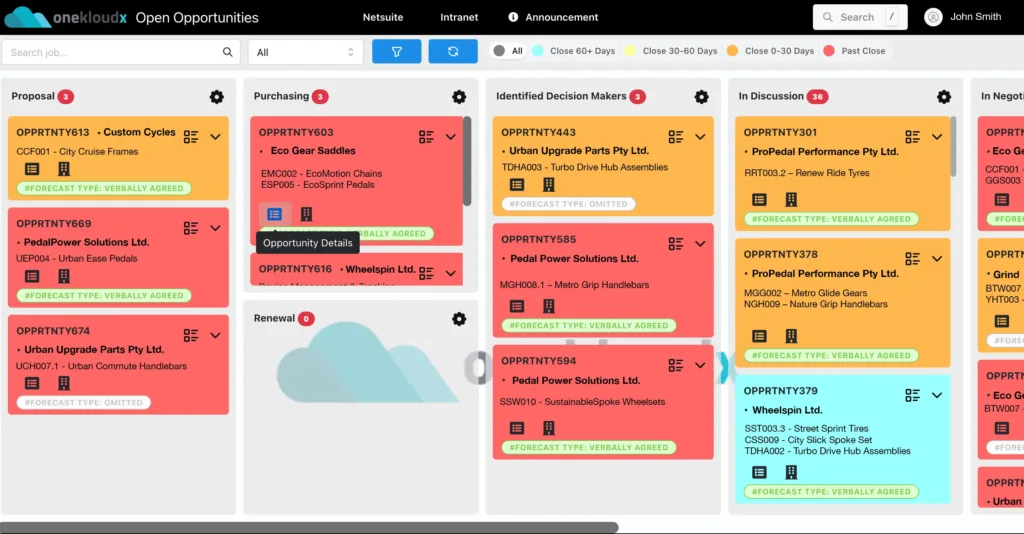This screenshot has height=534, width=1024.
Task: Open checklist icon on OPPRTNTY585 card
Action: [676, 243]
